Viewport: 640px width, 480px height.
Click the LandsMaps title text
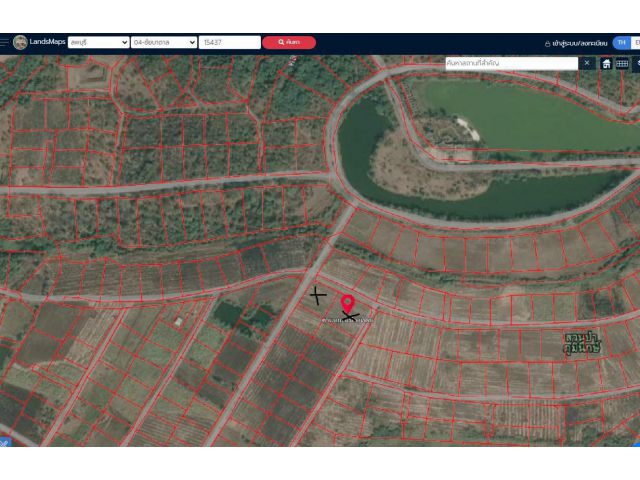tap(47, 42)
